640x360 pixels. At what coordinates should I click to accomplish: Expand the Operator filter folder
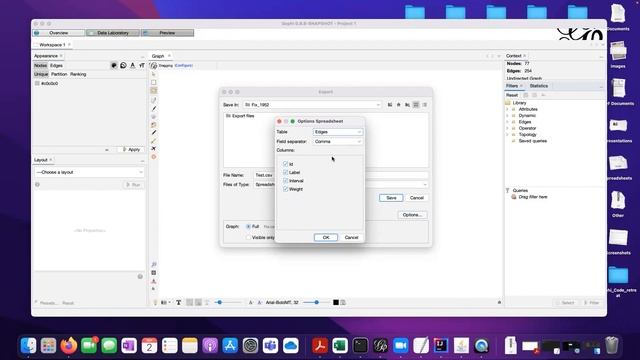(x=508, y=128)
